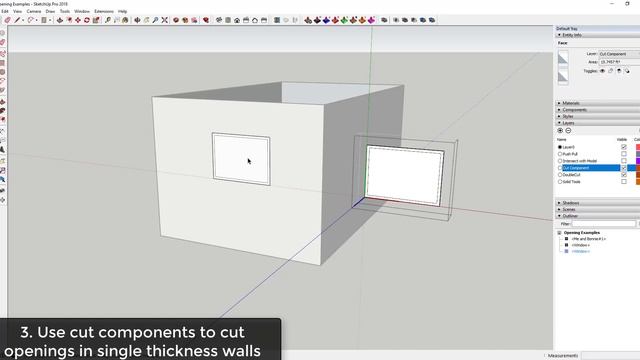Image resolution: width=640 pixels, height=360 pixels.
Task: Expand the Scenes panel
Action: 559,209
